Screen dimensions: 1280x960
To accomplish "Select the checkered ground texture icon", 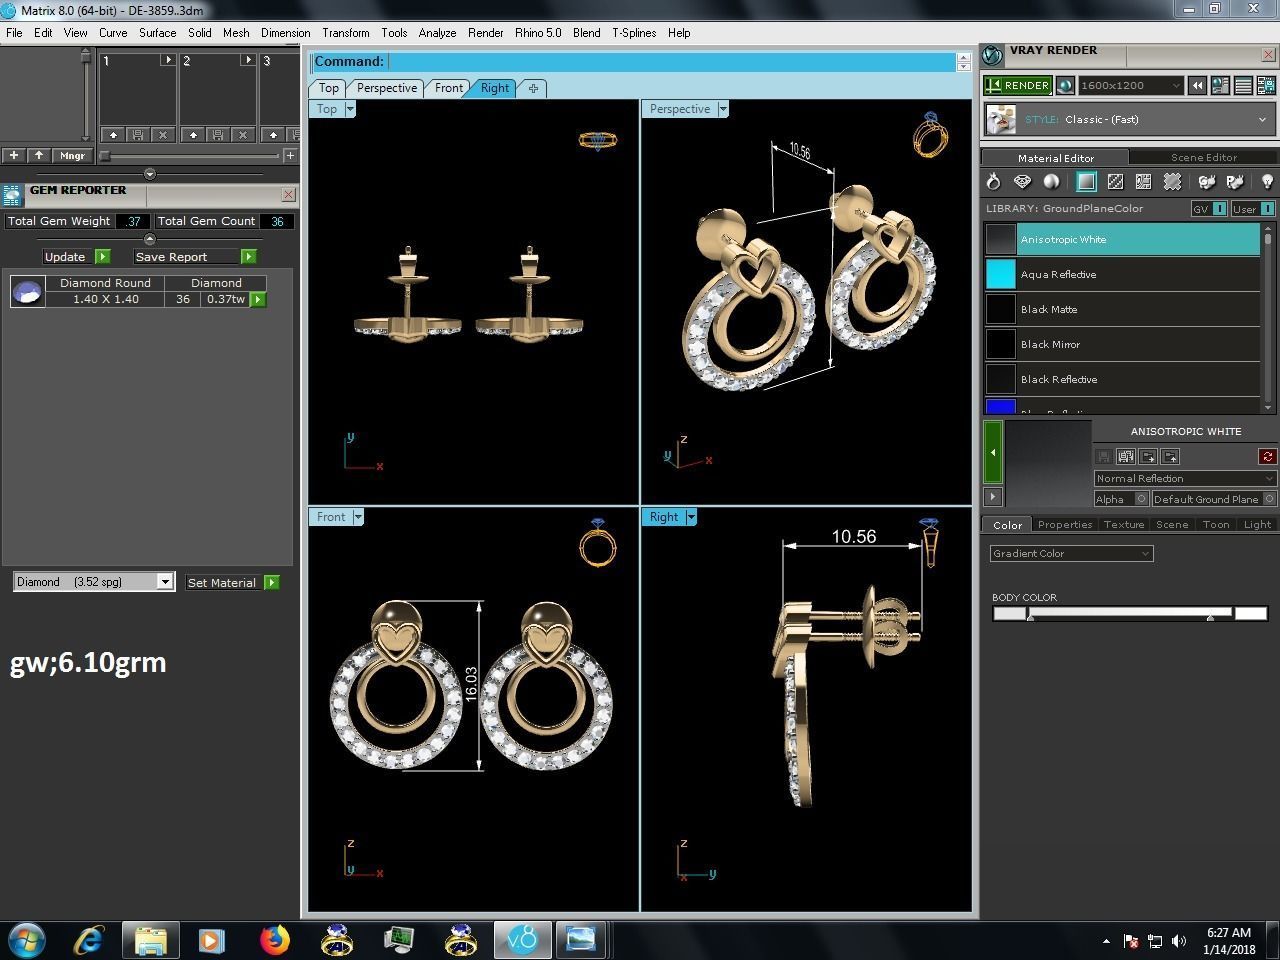I will pyautogui.click(x=1115, y=181).
